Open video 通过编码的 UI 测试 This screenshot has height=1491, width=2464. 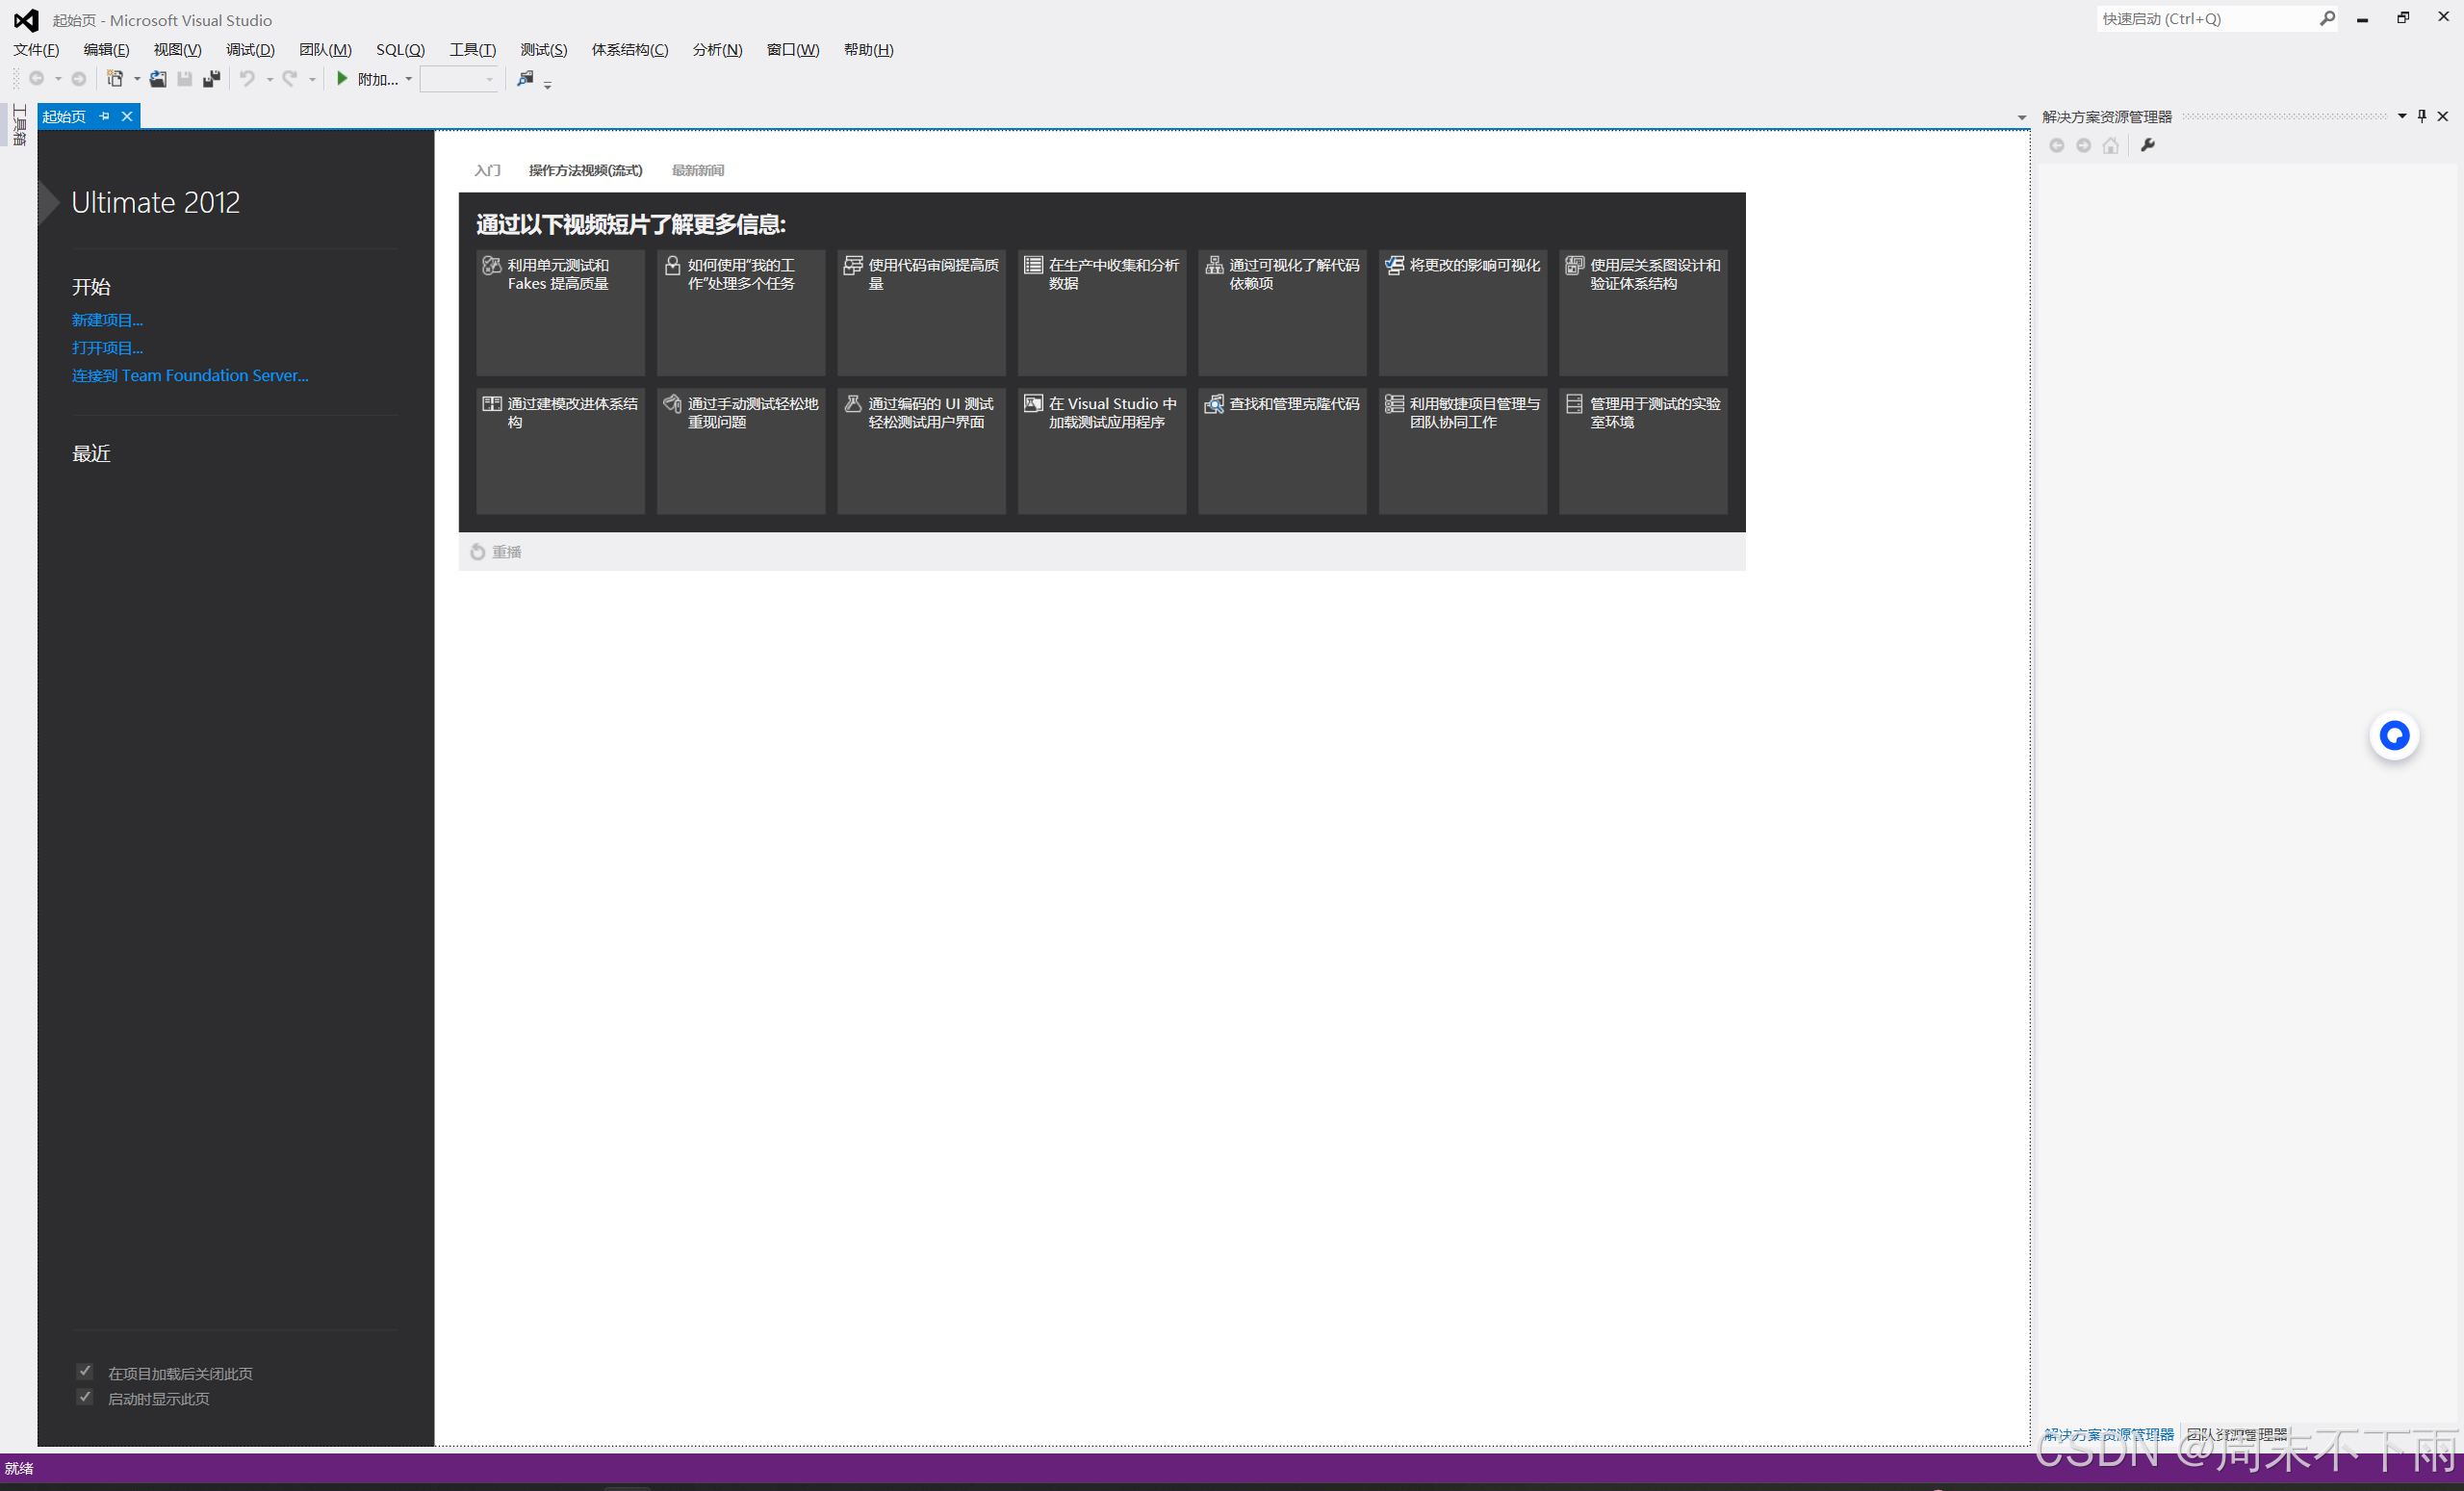tap(921, 452)
